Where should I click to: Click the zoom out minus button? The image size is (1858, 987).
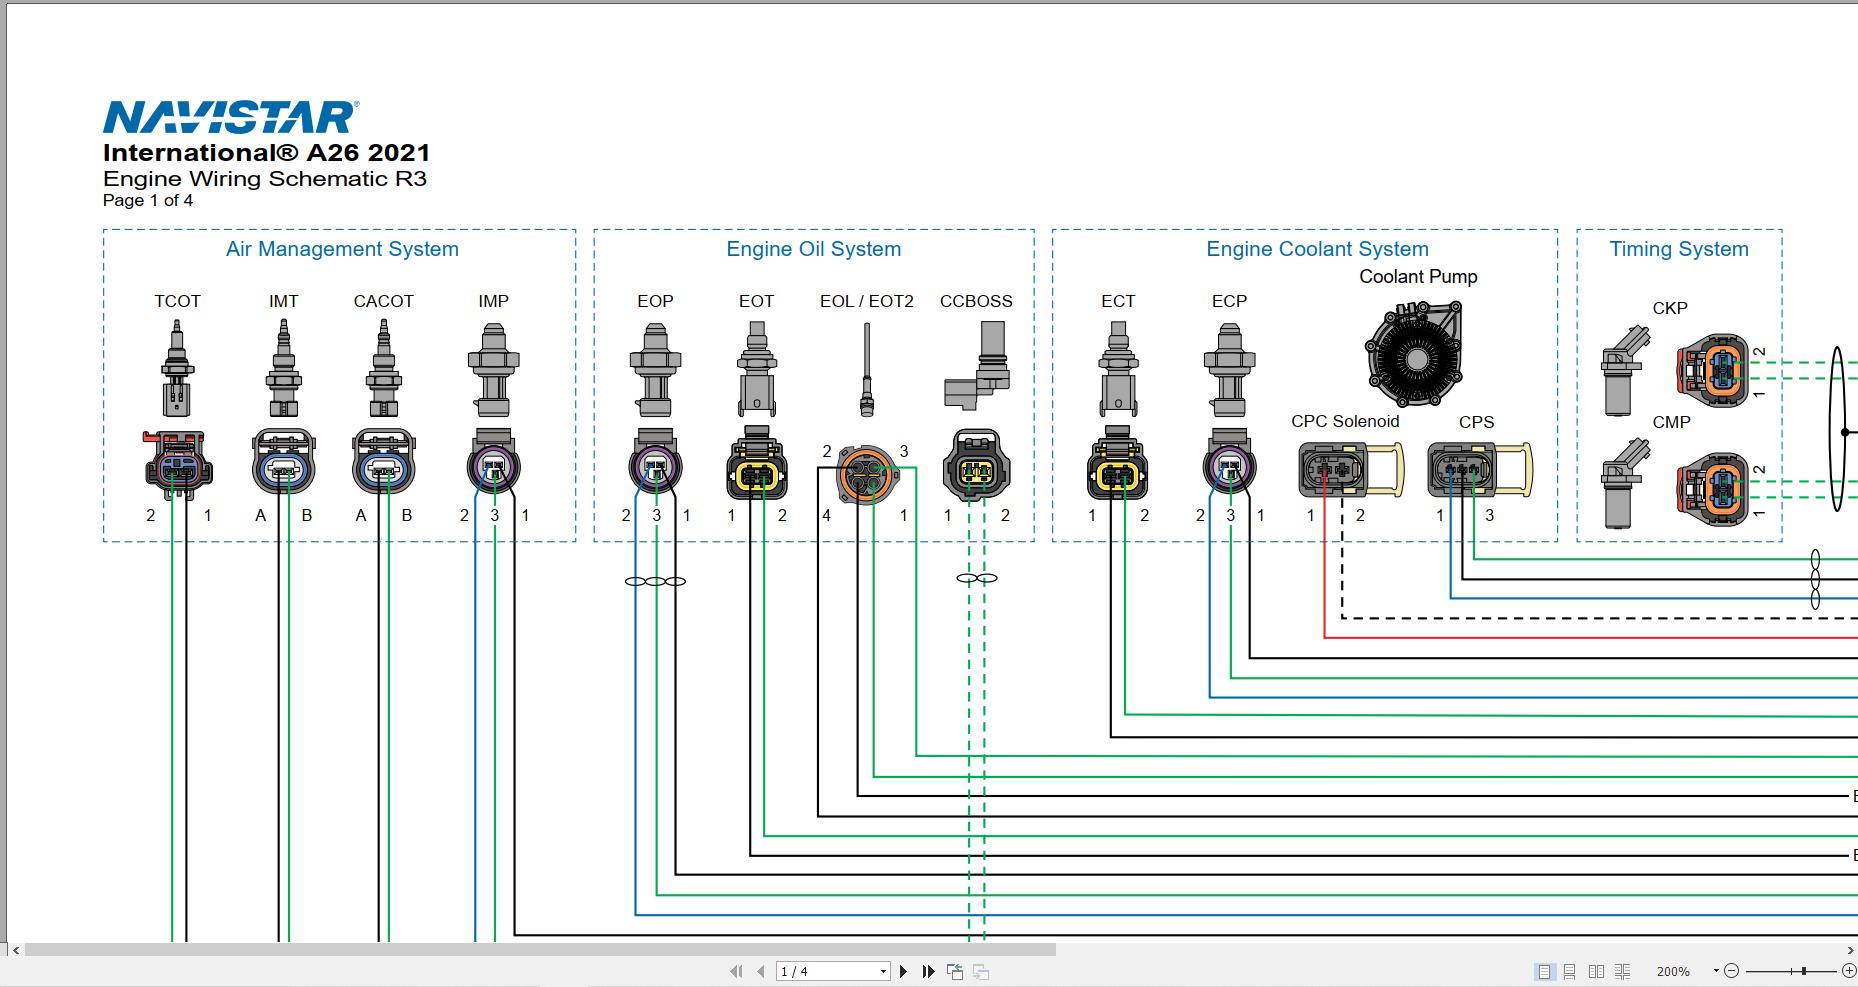coord(1732,971)
